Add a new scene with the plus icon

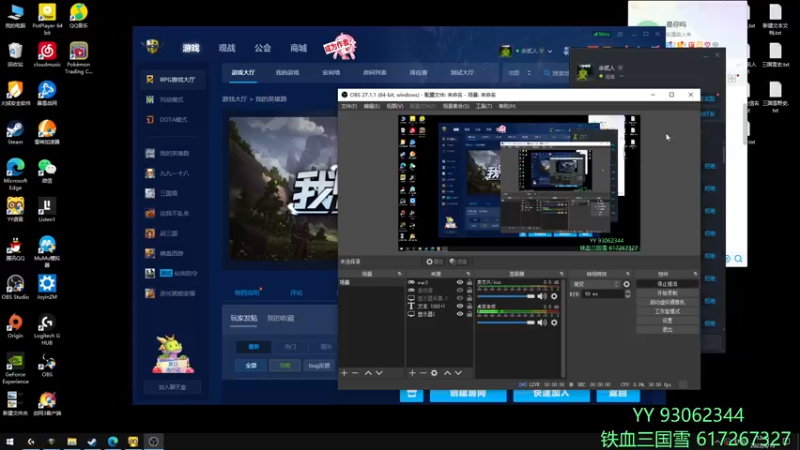pyautogui.click(x=344, y=373)
